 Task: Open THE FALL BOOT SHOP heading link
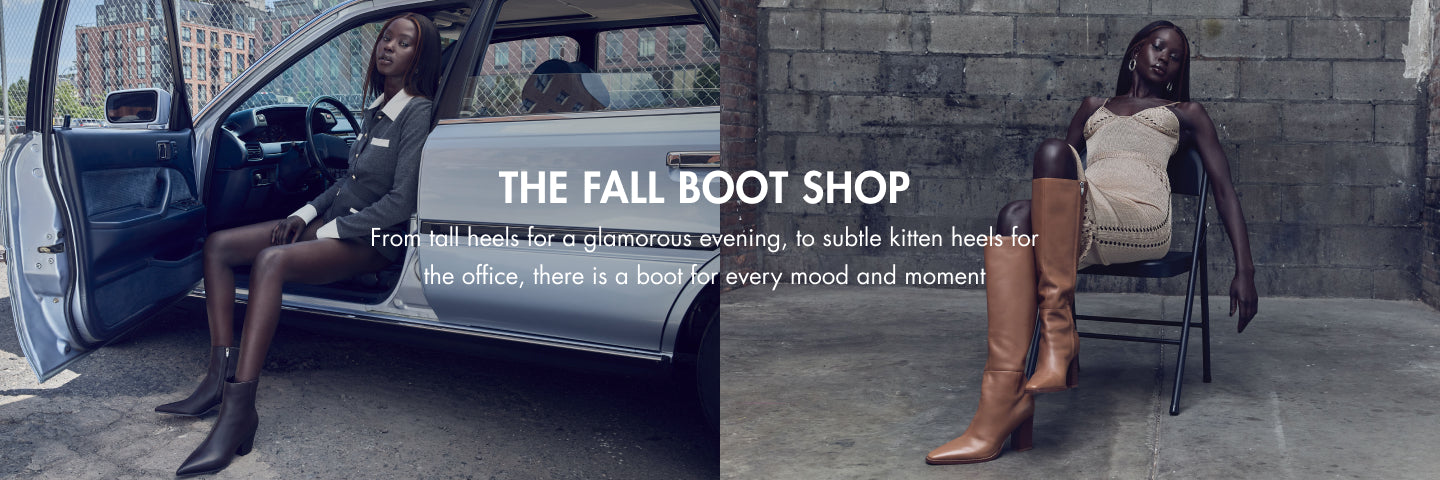pos(704,187)
